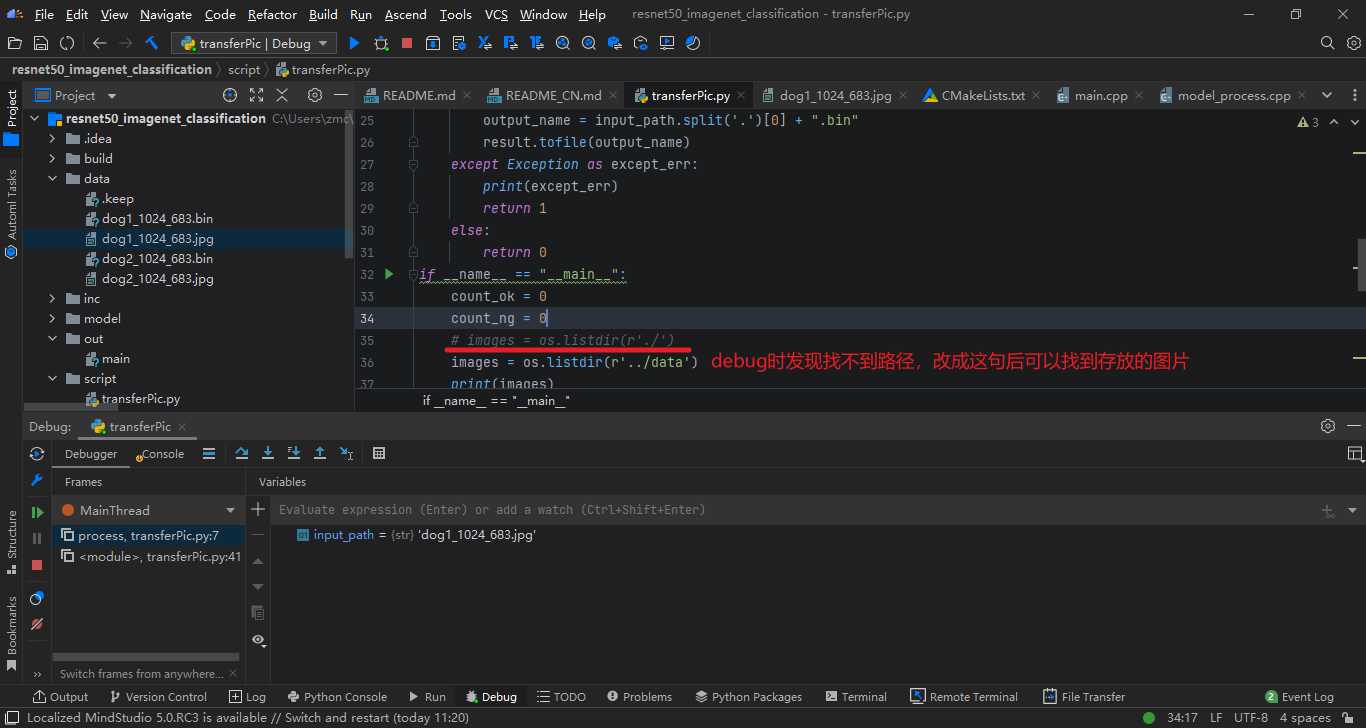Toggle the Automl Tasks side tab
Viewport: 1366px width, 728px height.
12,212
